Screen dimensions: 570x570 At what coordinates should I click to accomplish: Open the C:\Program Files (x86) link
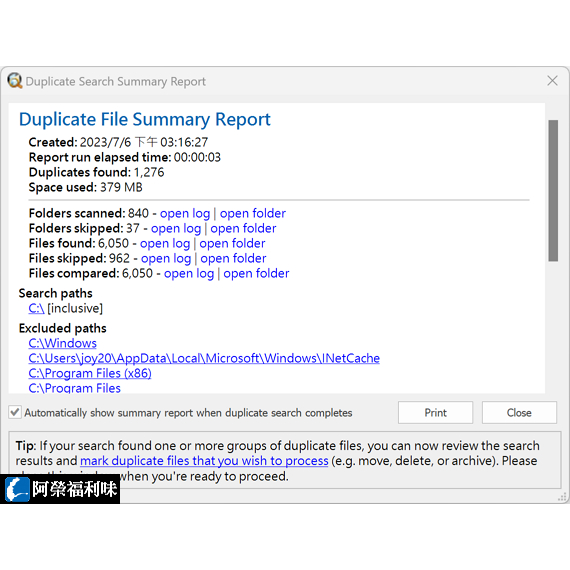pos(90,373)
